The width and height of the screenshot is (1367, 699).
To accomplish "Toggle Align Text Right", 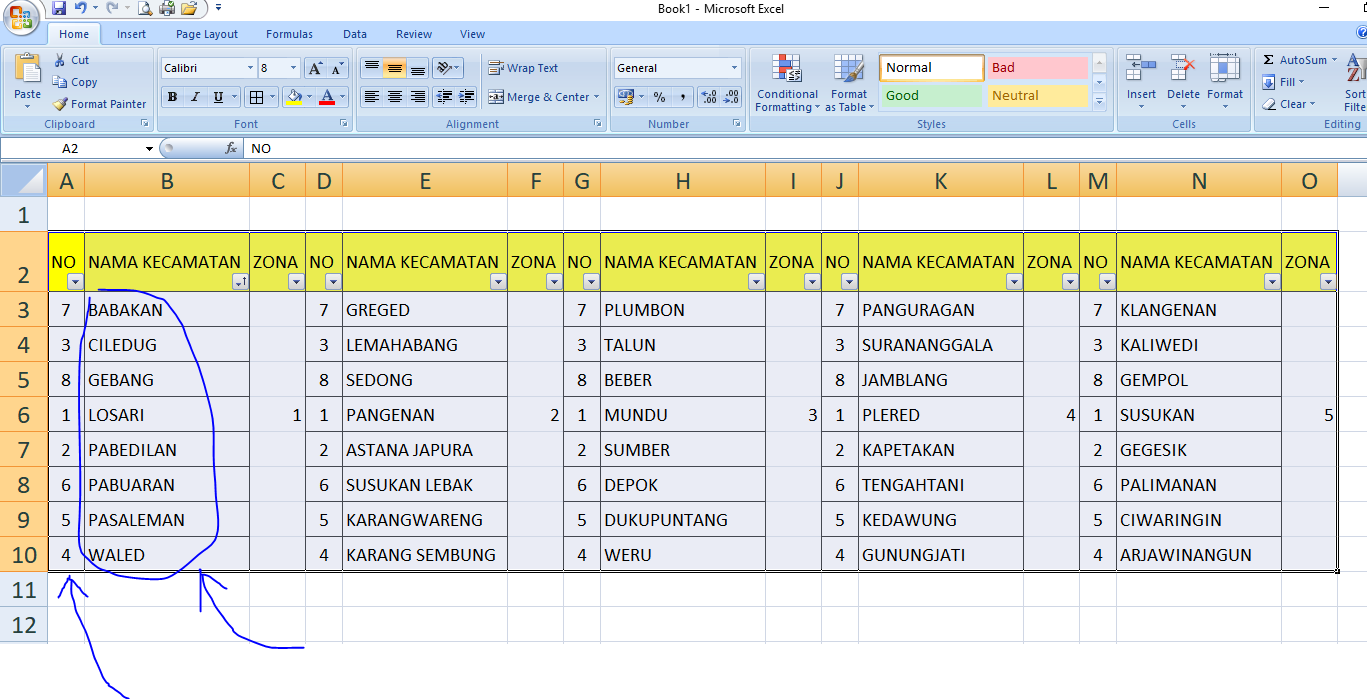I will (418, 97).
